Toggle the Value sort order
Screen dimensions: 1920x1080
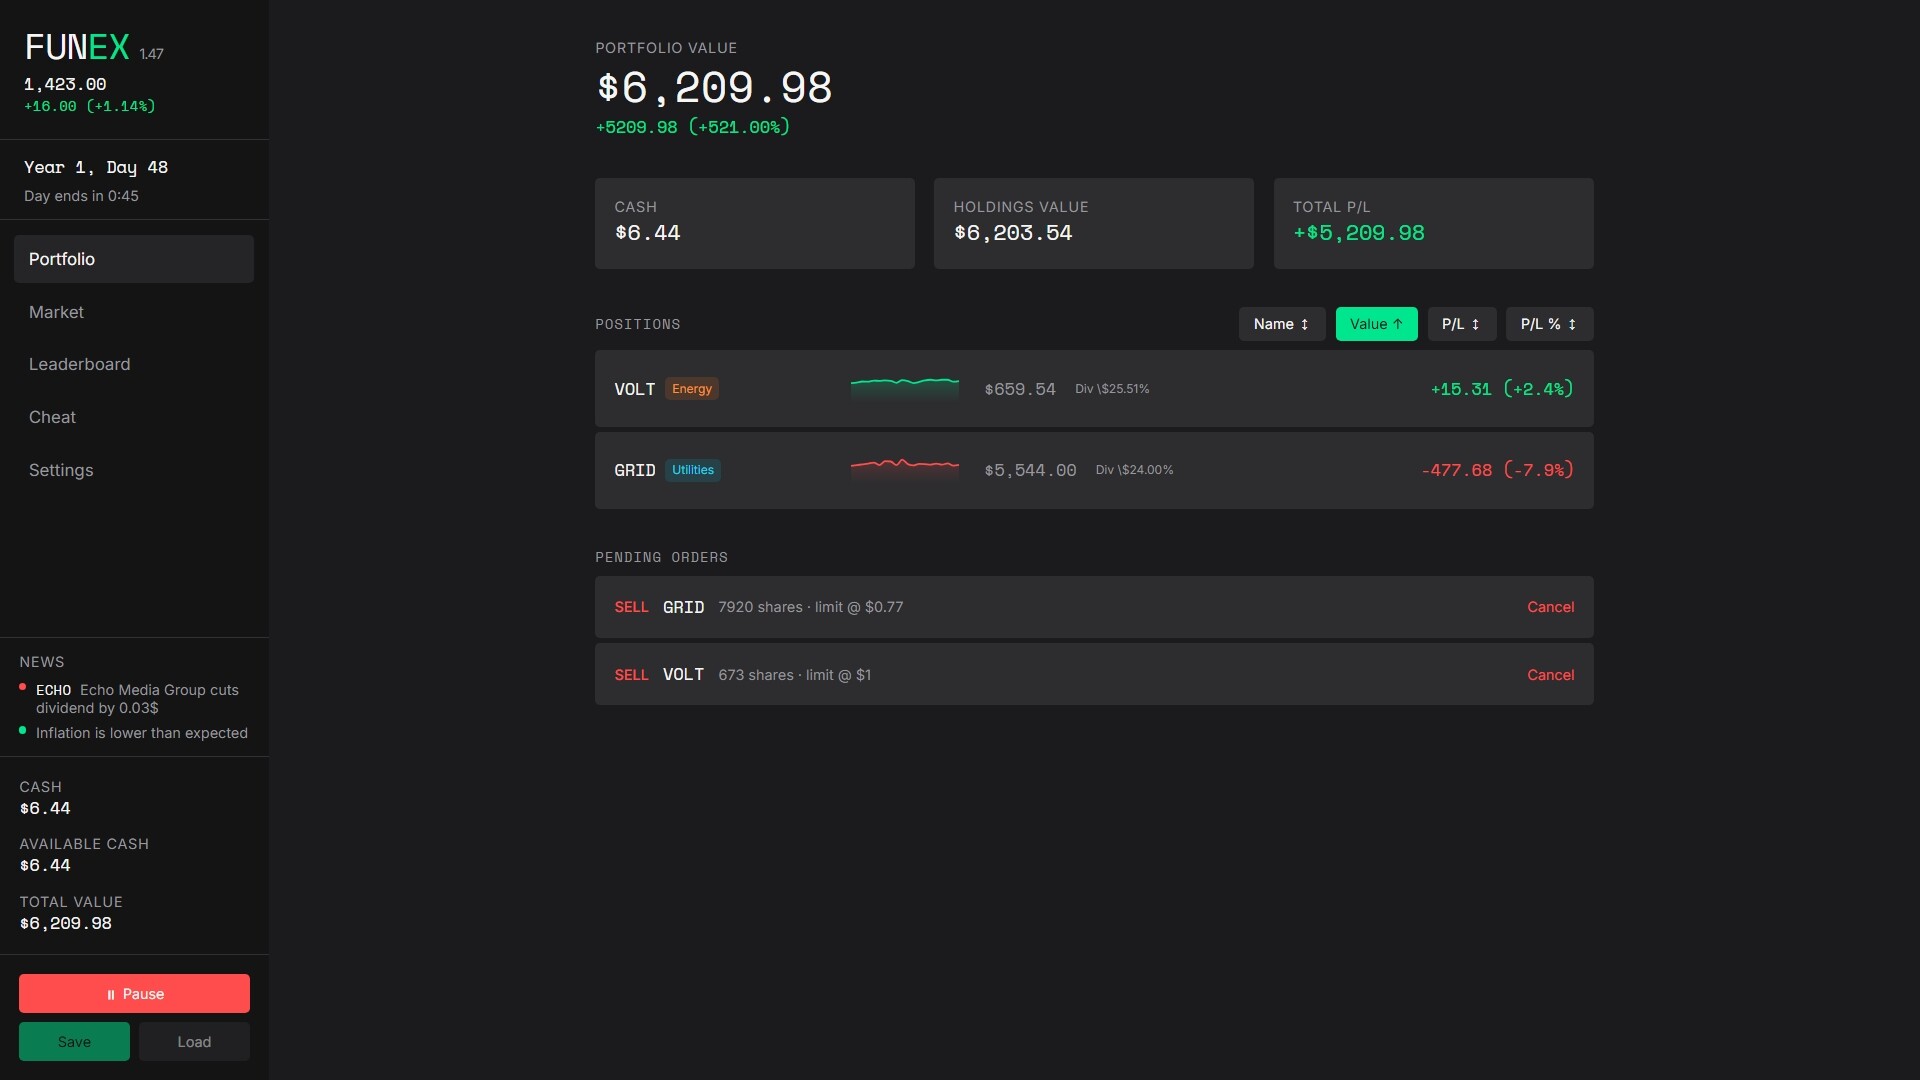tap(1376, 324)
